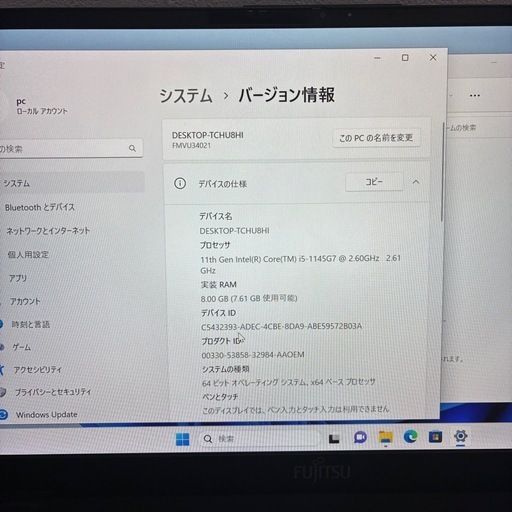Click the バージョン情報 page title

286,95
